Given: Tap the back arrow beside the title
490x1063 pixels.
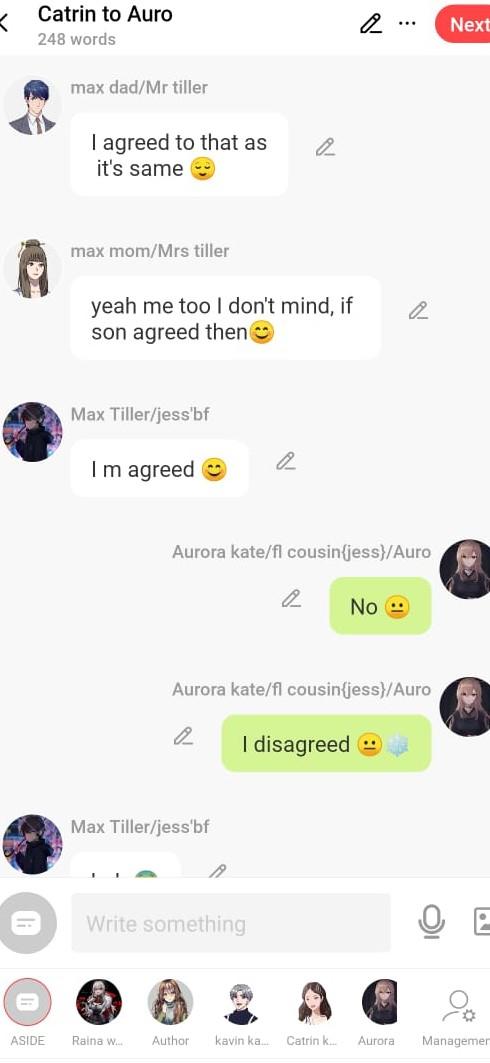Looking at the screenshot, I should [4, 24].
